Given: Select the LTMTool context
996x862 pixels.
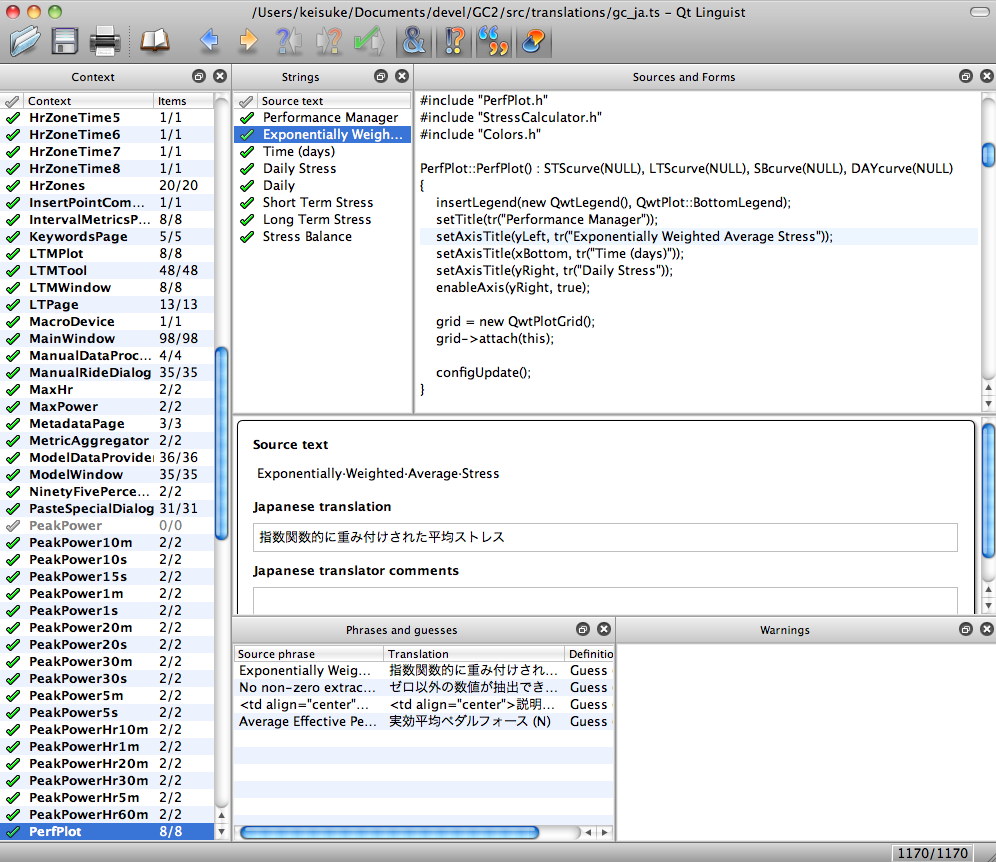Looking at the screenshot, I should click(107, 271).
